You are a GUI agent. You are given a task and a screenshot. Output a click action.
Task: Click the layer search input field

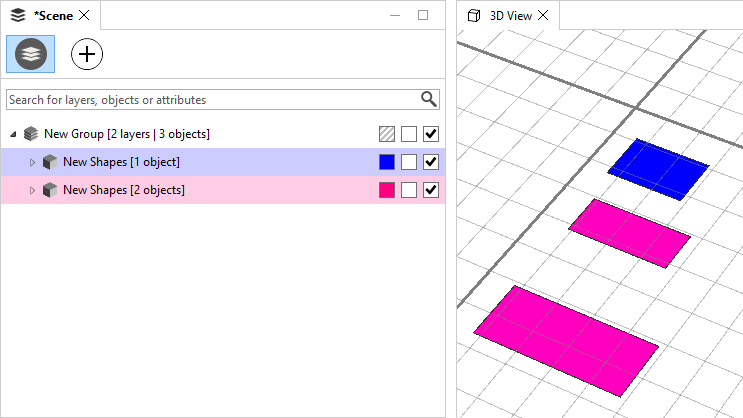(x=210, y=99)
